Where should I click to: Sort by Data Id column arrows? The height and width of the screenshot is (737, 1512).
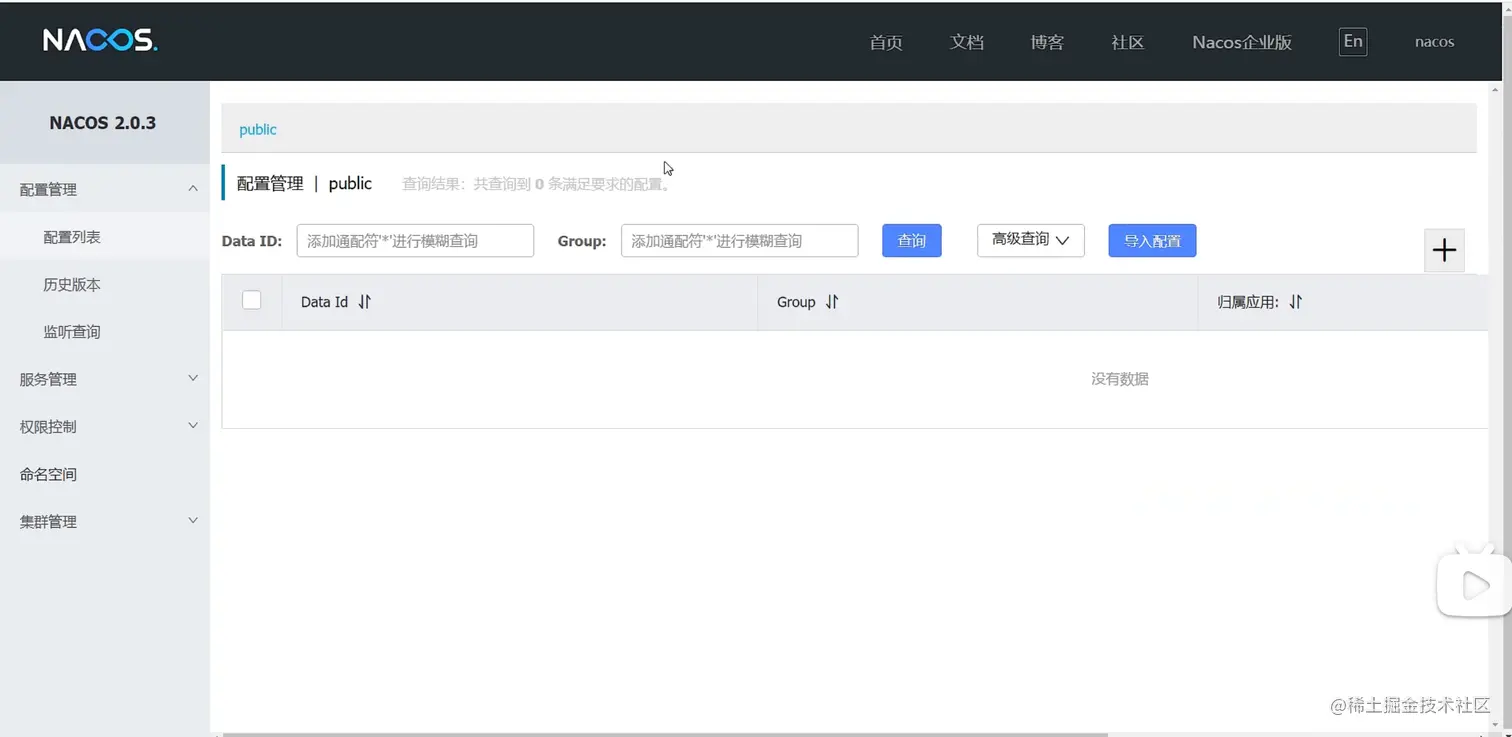point(364,302)
